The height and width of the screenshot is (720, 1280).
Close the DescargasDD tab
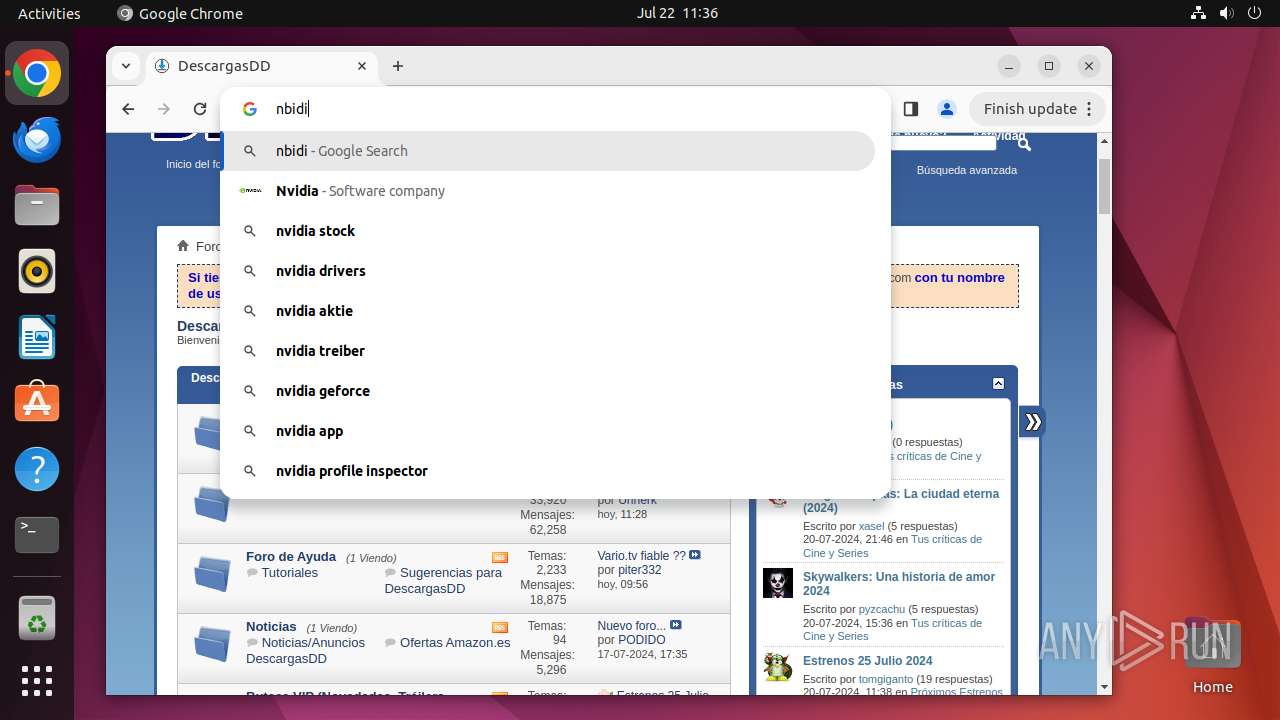(x=362, y=66)
